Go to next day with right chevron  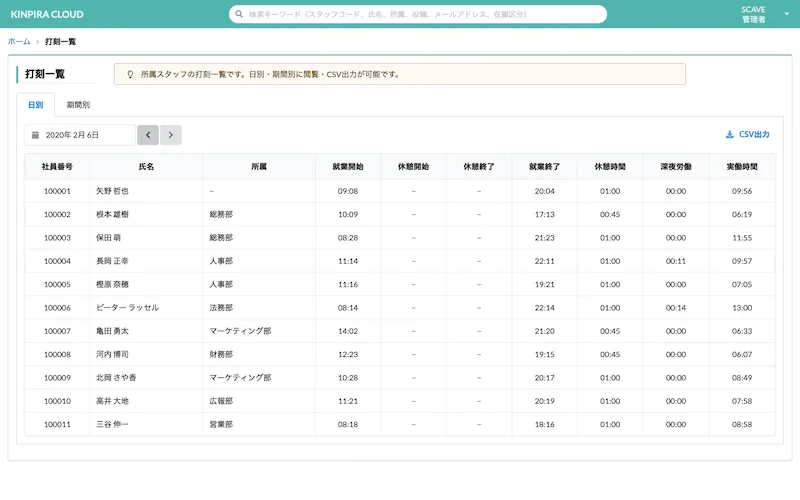(171, 135)
